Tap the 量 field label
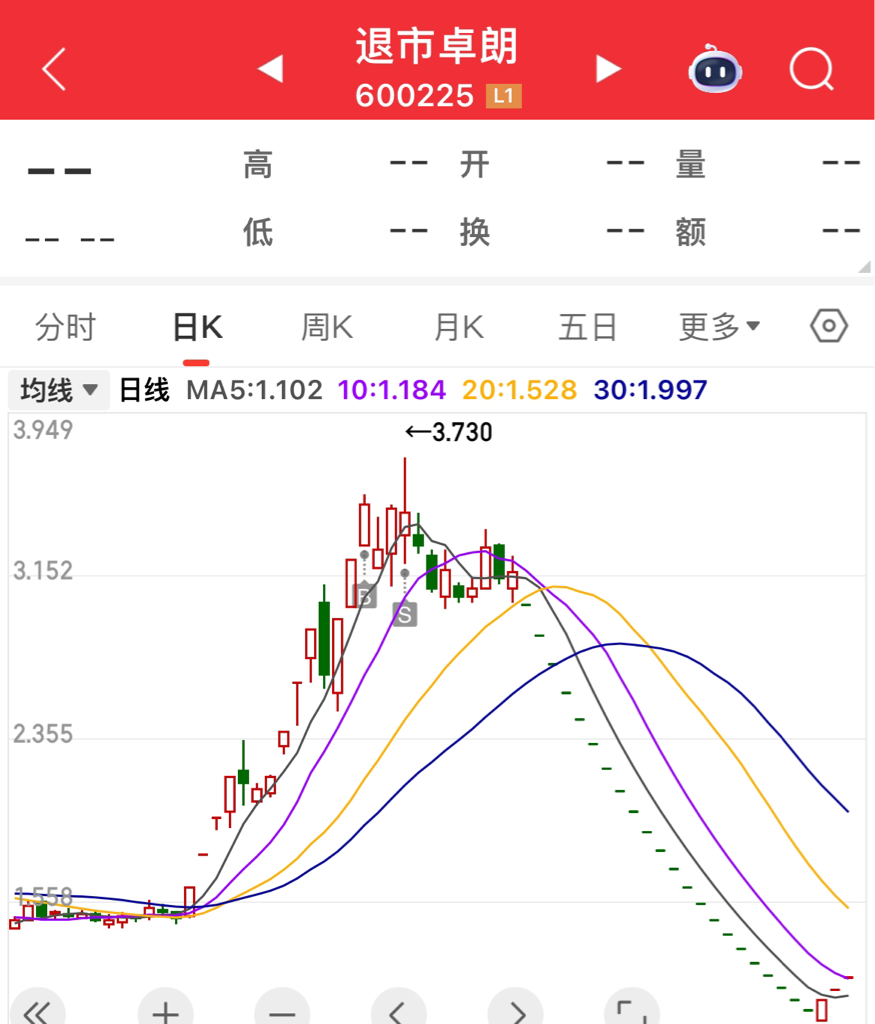 click(x=691, y=164)
